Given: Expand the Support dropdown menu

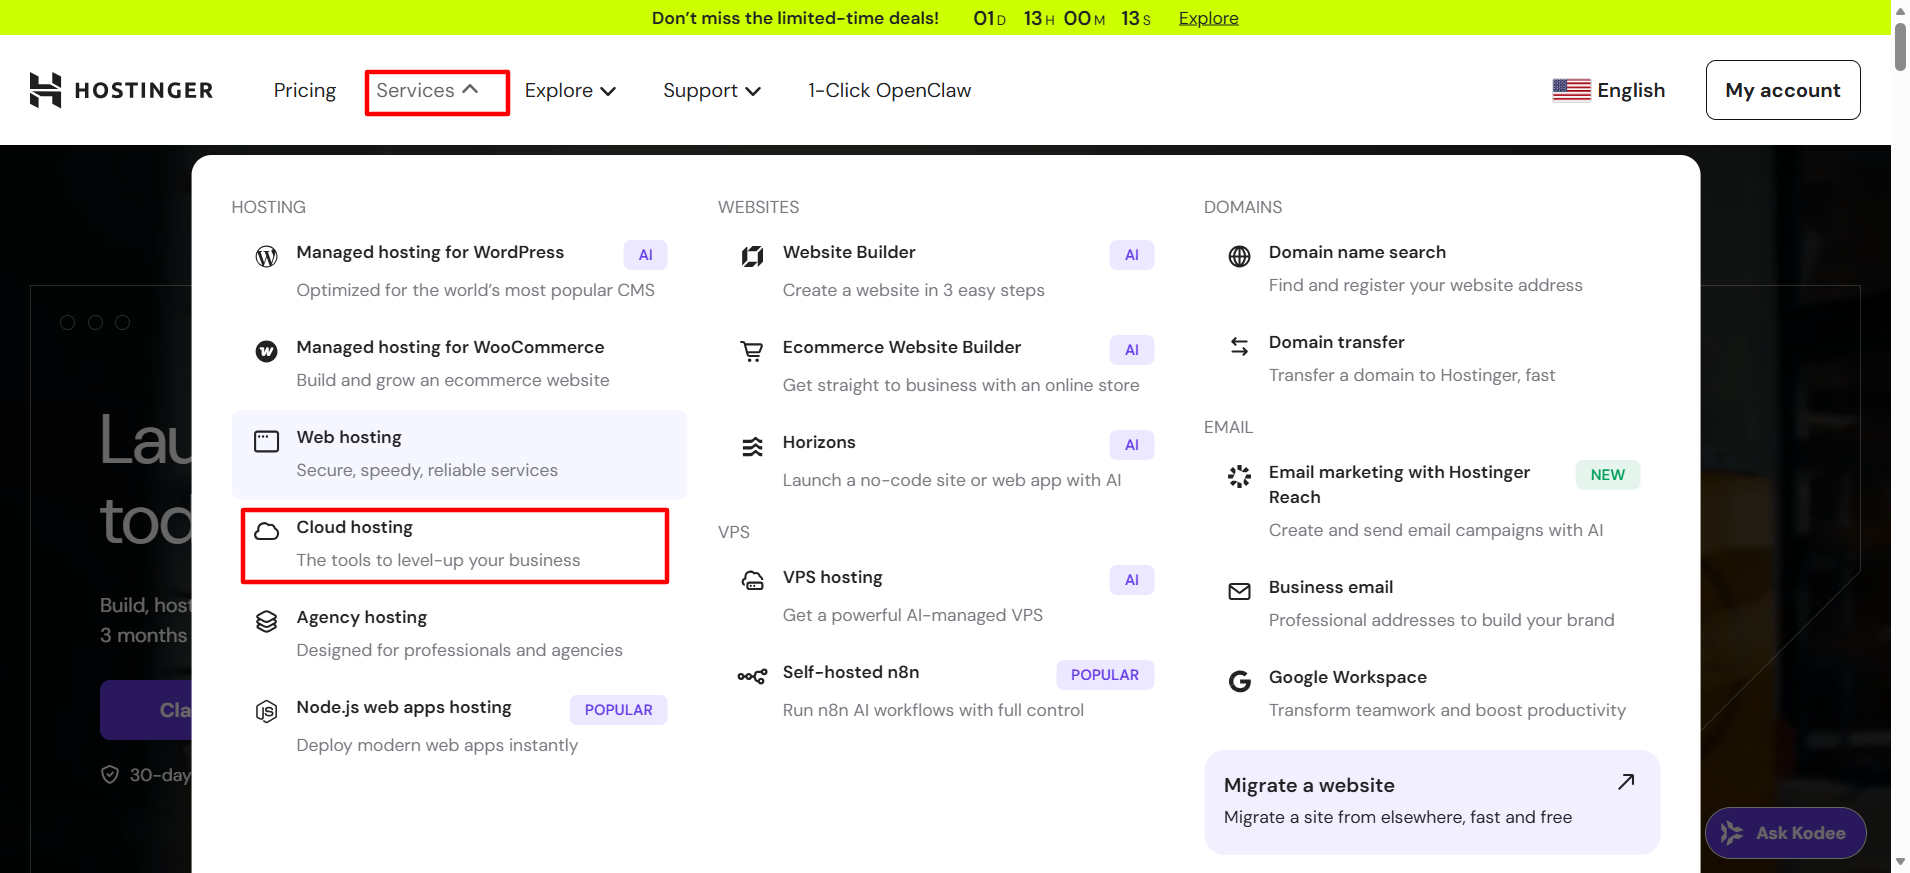Looking at the screenshot, I should click(712, 90).
